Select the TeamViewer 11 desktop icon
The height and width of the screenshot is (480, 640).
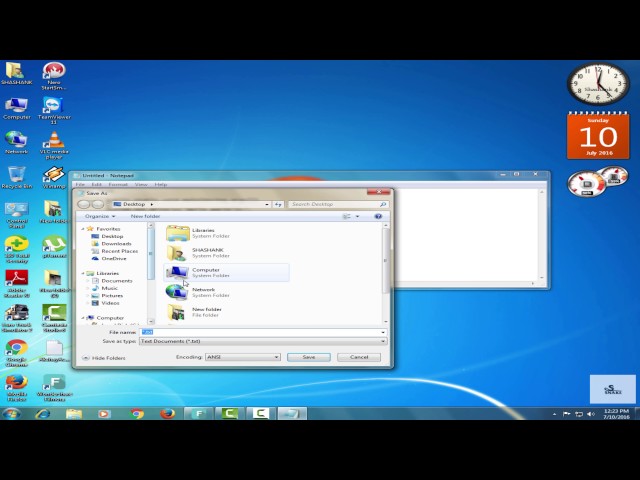(54, 110)
